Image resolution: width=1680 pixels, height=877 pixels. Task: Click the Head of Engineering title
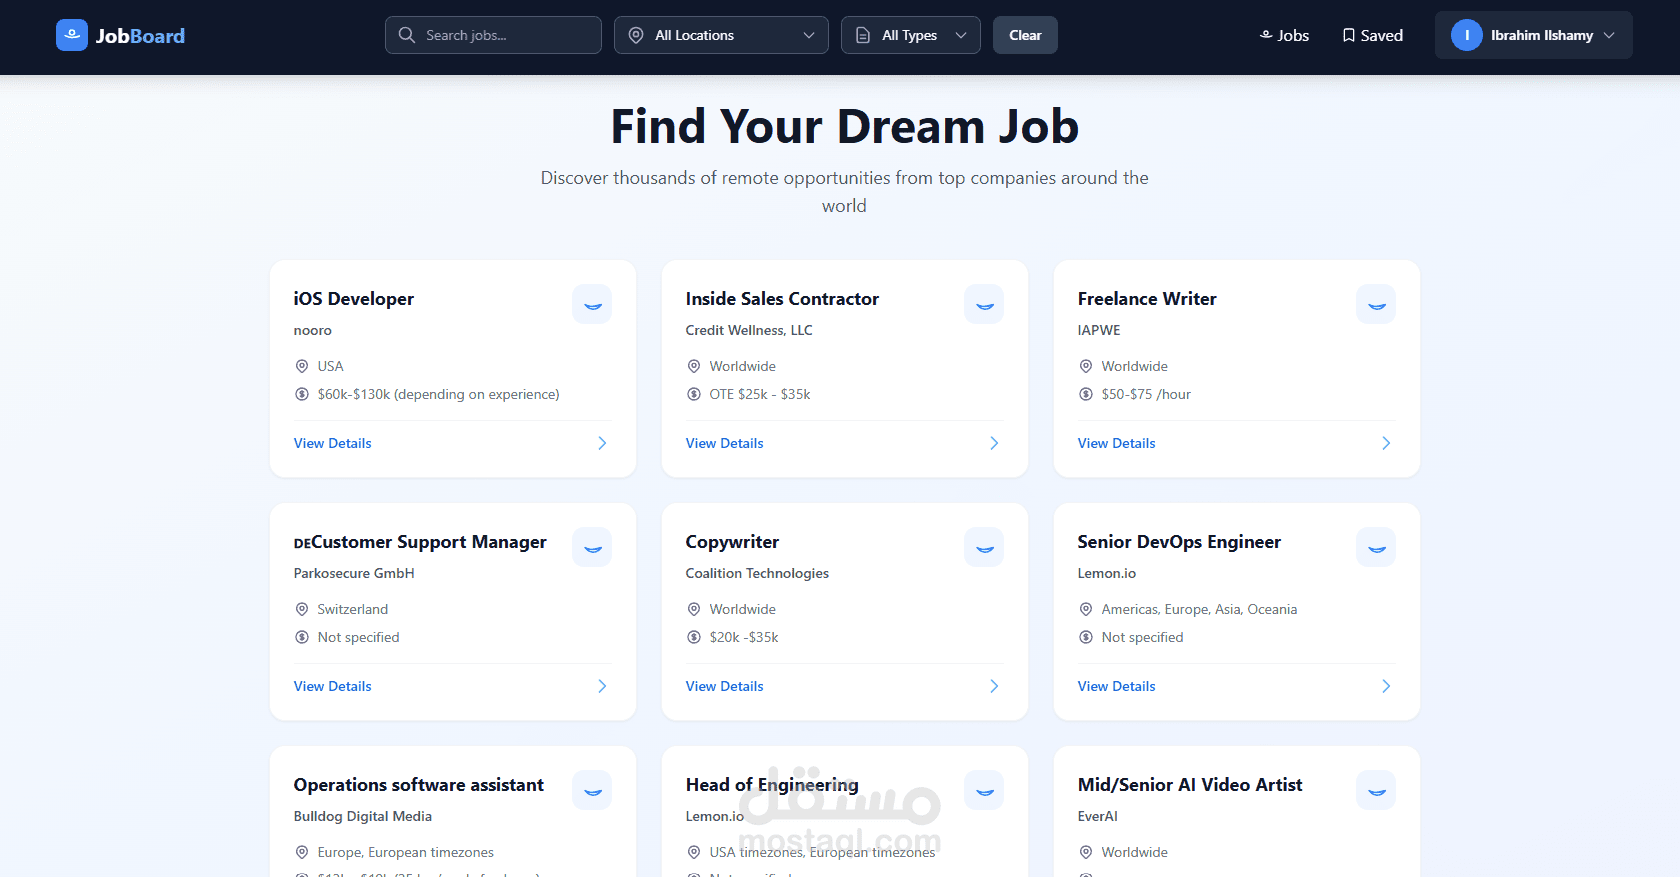(772, 785)
